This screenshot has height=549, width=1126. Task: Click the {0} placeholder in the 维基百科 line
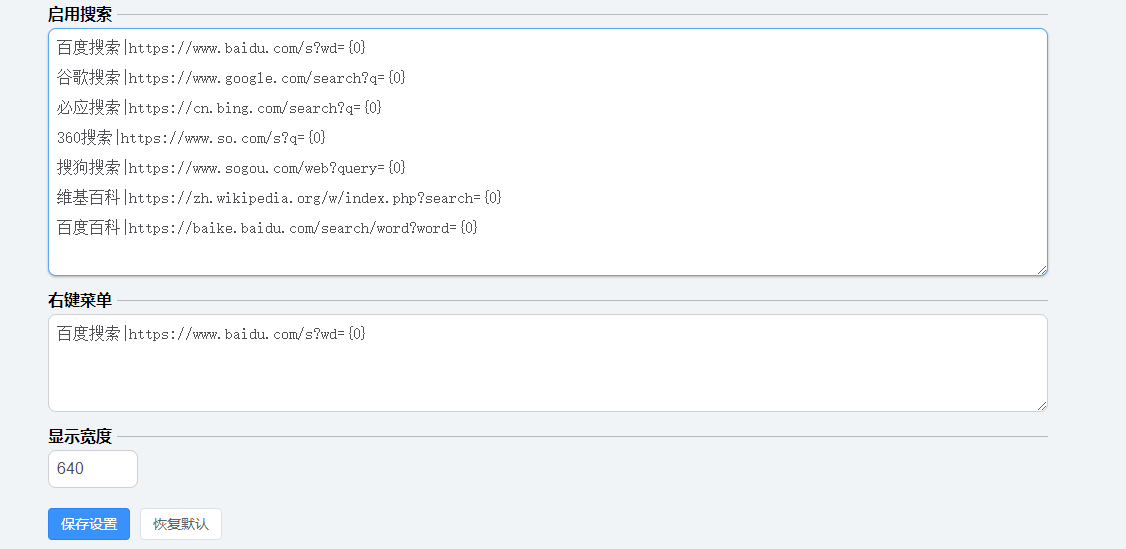(x=493, y=197)
